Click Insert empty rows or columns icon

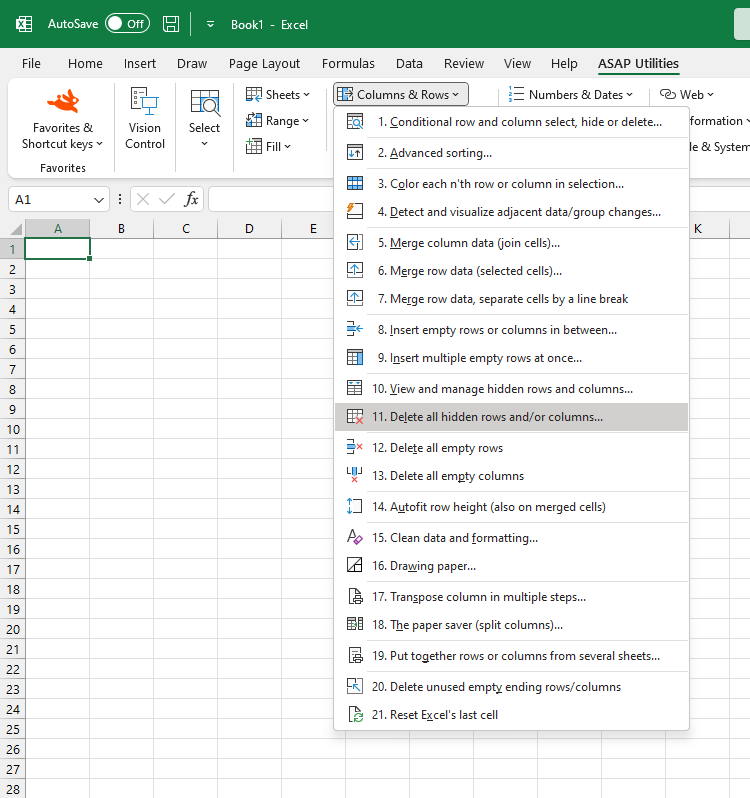(x=355, y=329)
